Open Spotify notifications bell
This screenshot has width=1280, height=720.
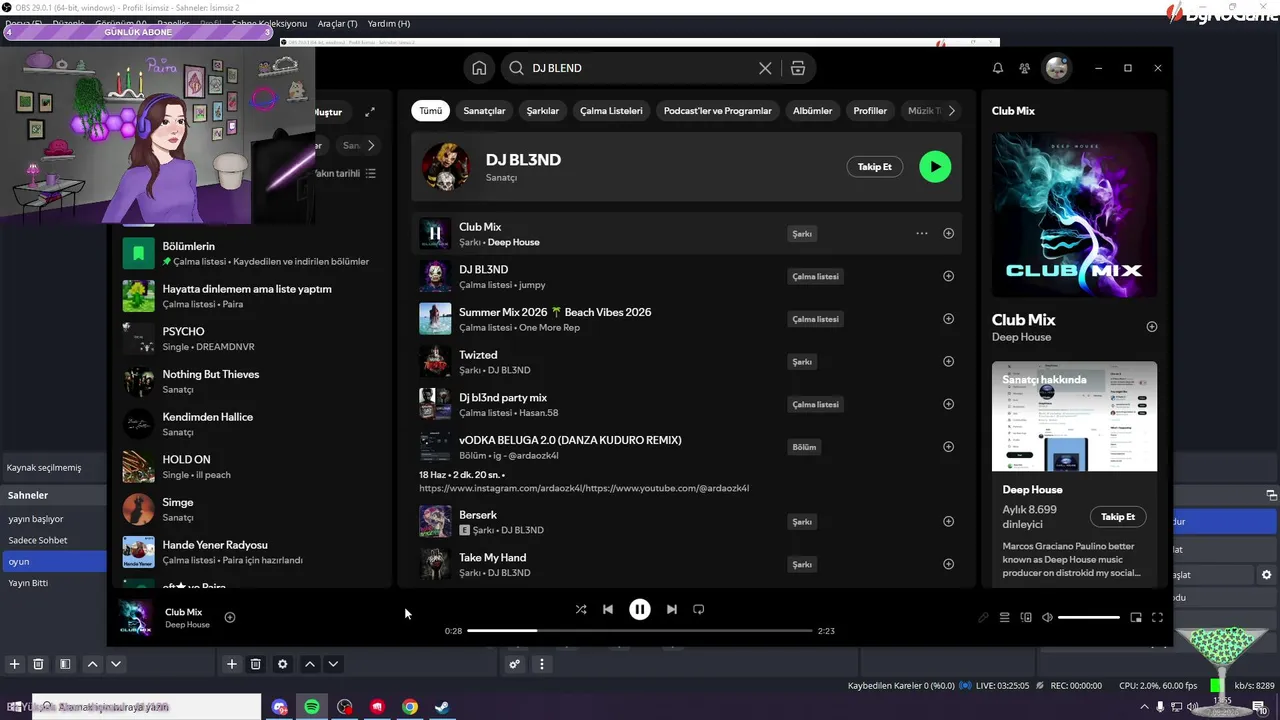(997, 68)
